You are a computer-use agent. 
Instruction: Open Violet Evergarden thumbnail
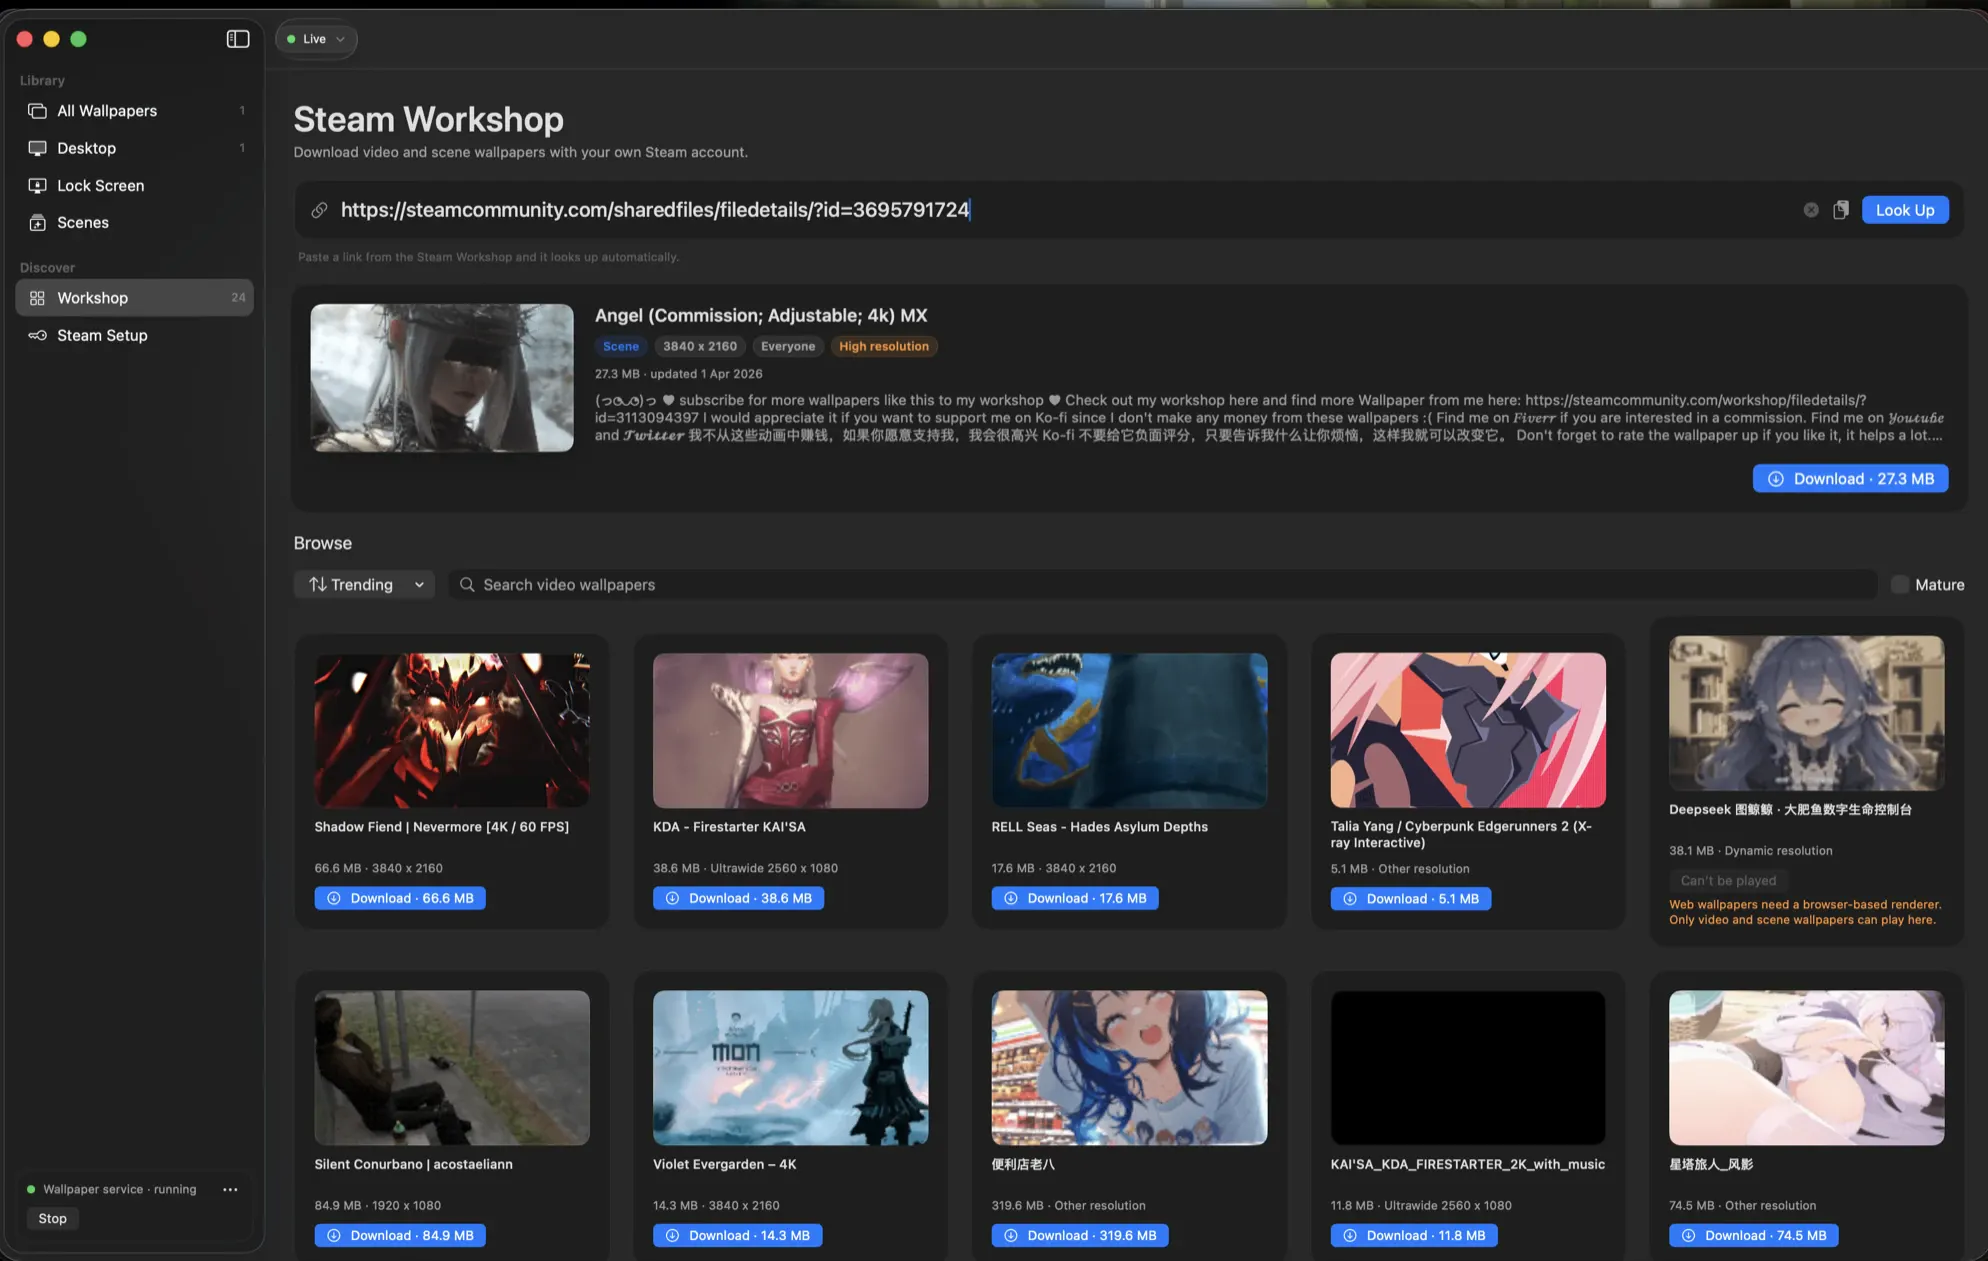790,1068
